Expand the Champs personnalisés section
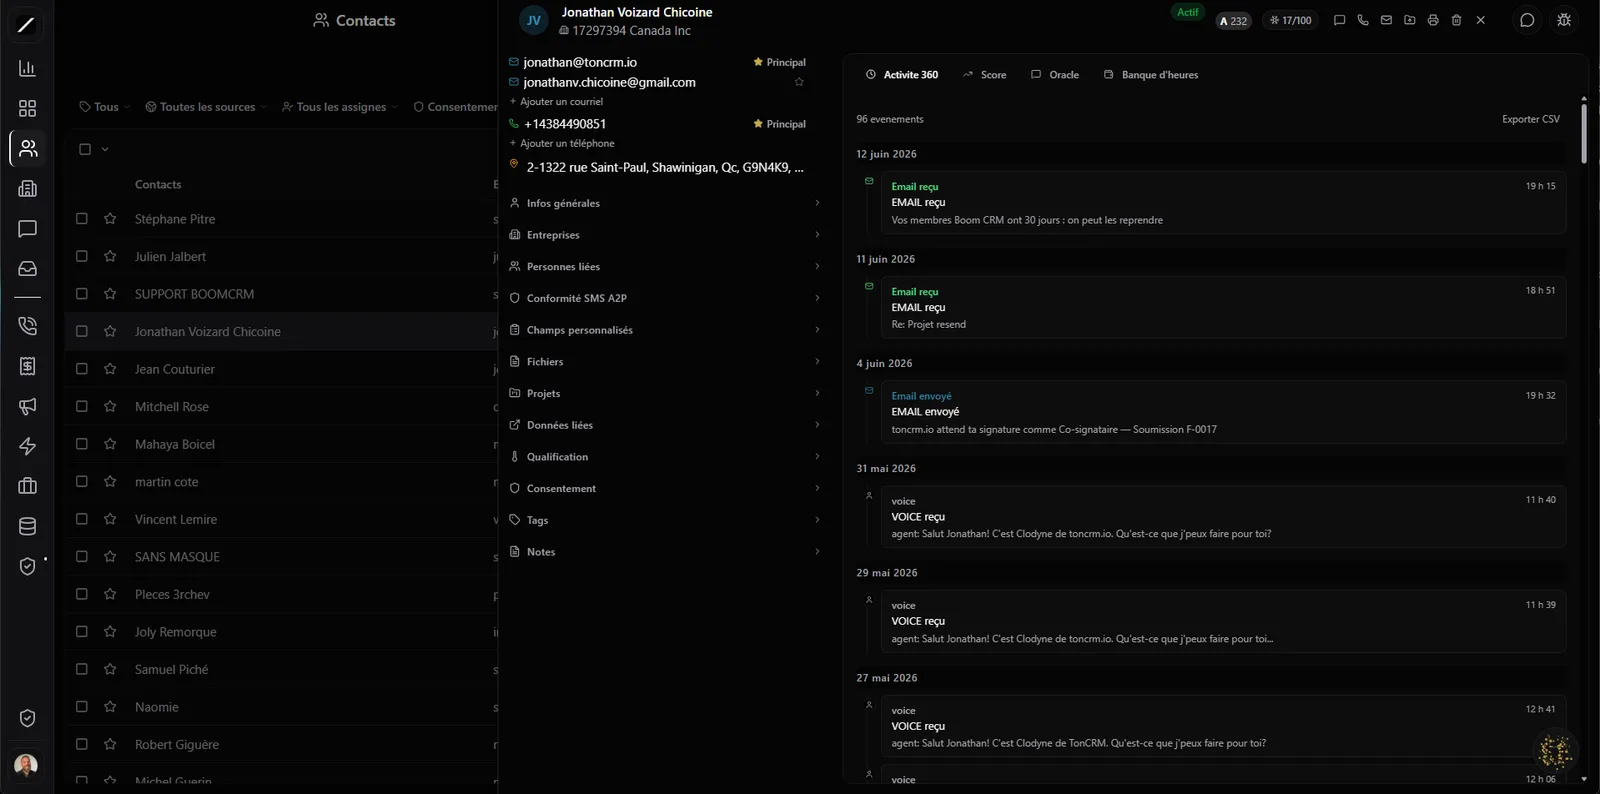Screen dimensions: 1600x794 point(665,330)
